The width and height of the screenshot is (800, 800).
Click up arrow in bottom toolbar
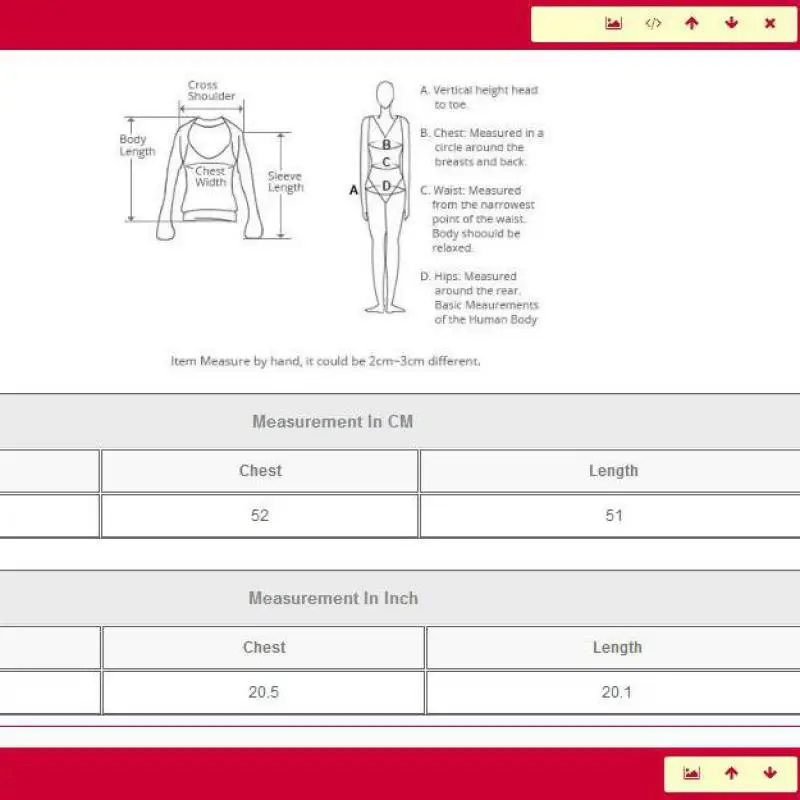[732, 773]
